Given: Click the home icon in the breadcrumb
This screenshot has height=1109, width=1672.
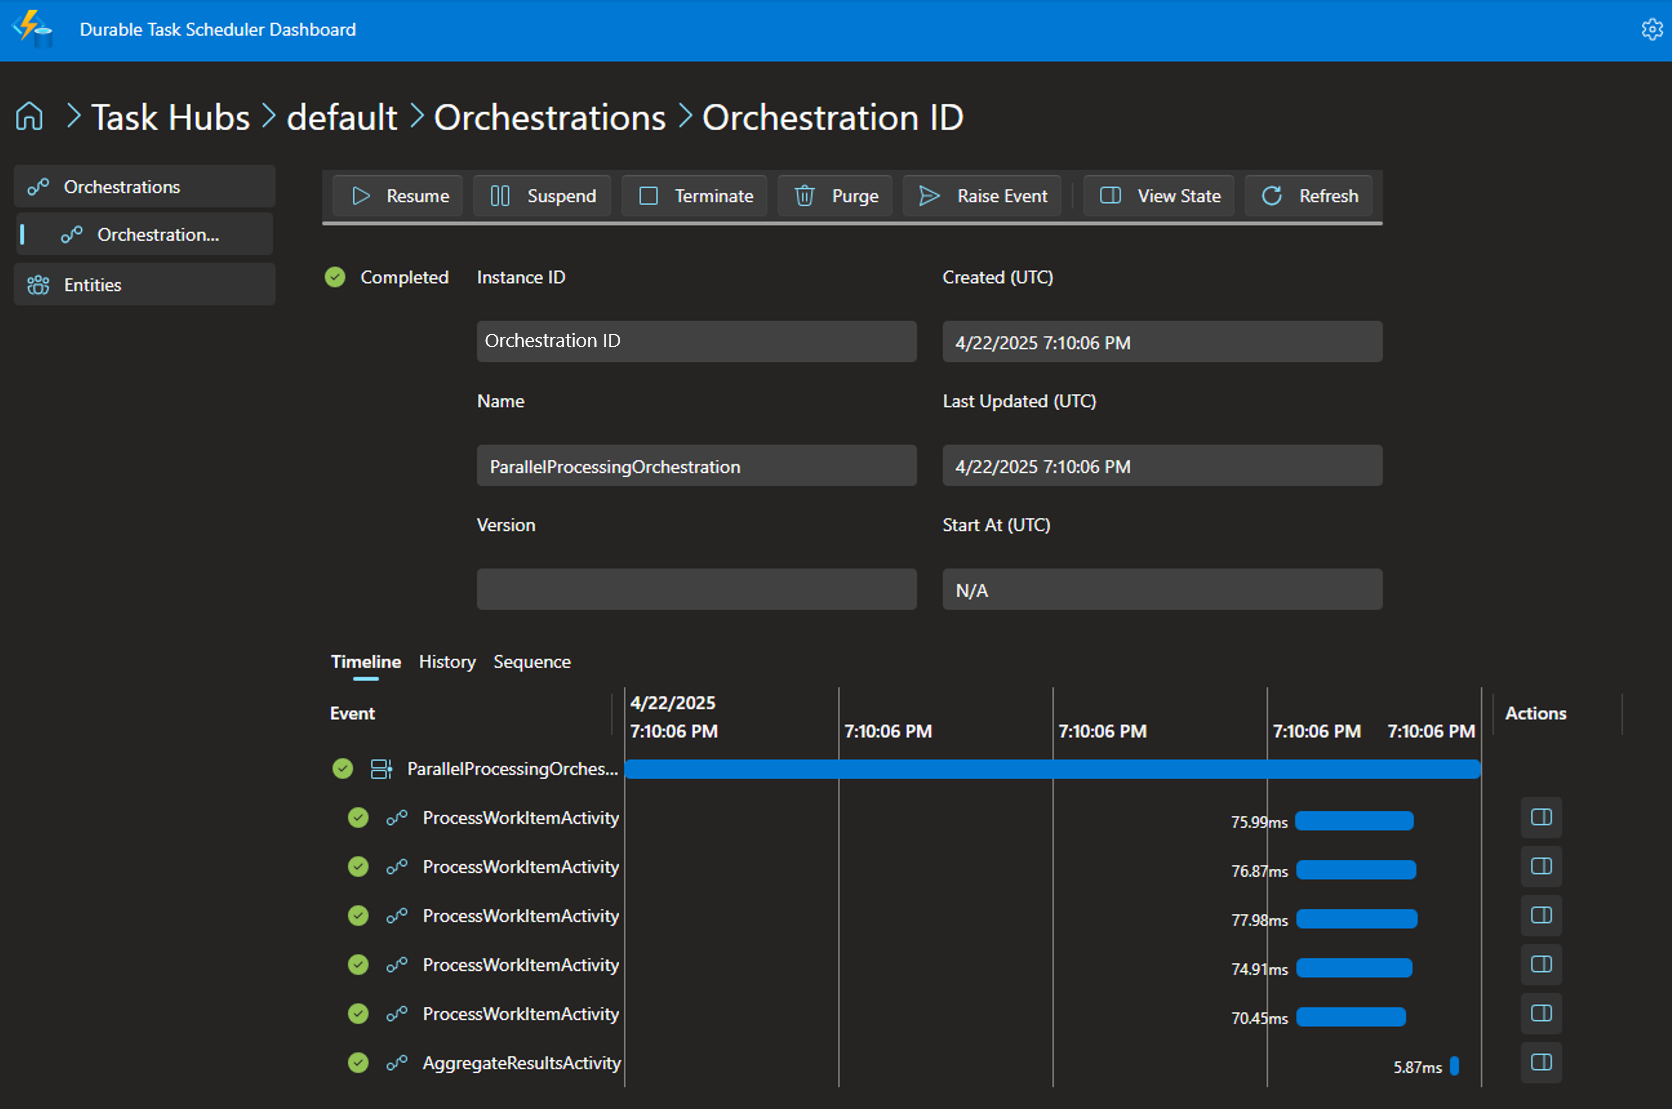Looking at the screenshot, I should tap(28, 116).
